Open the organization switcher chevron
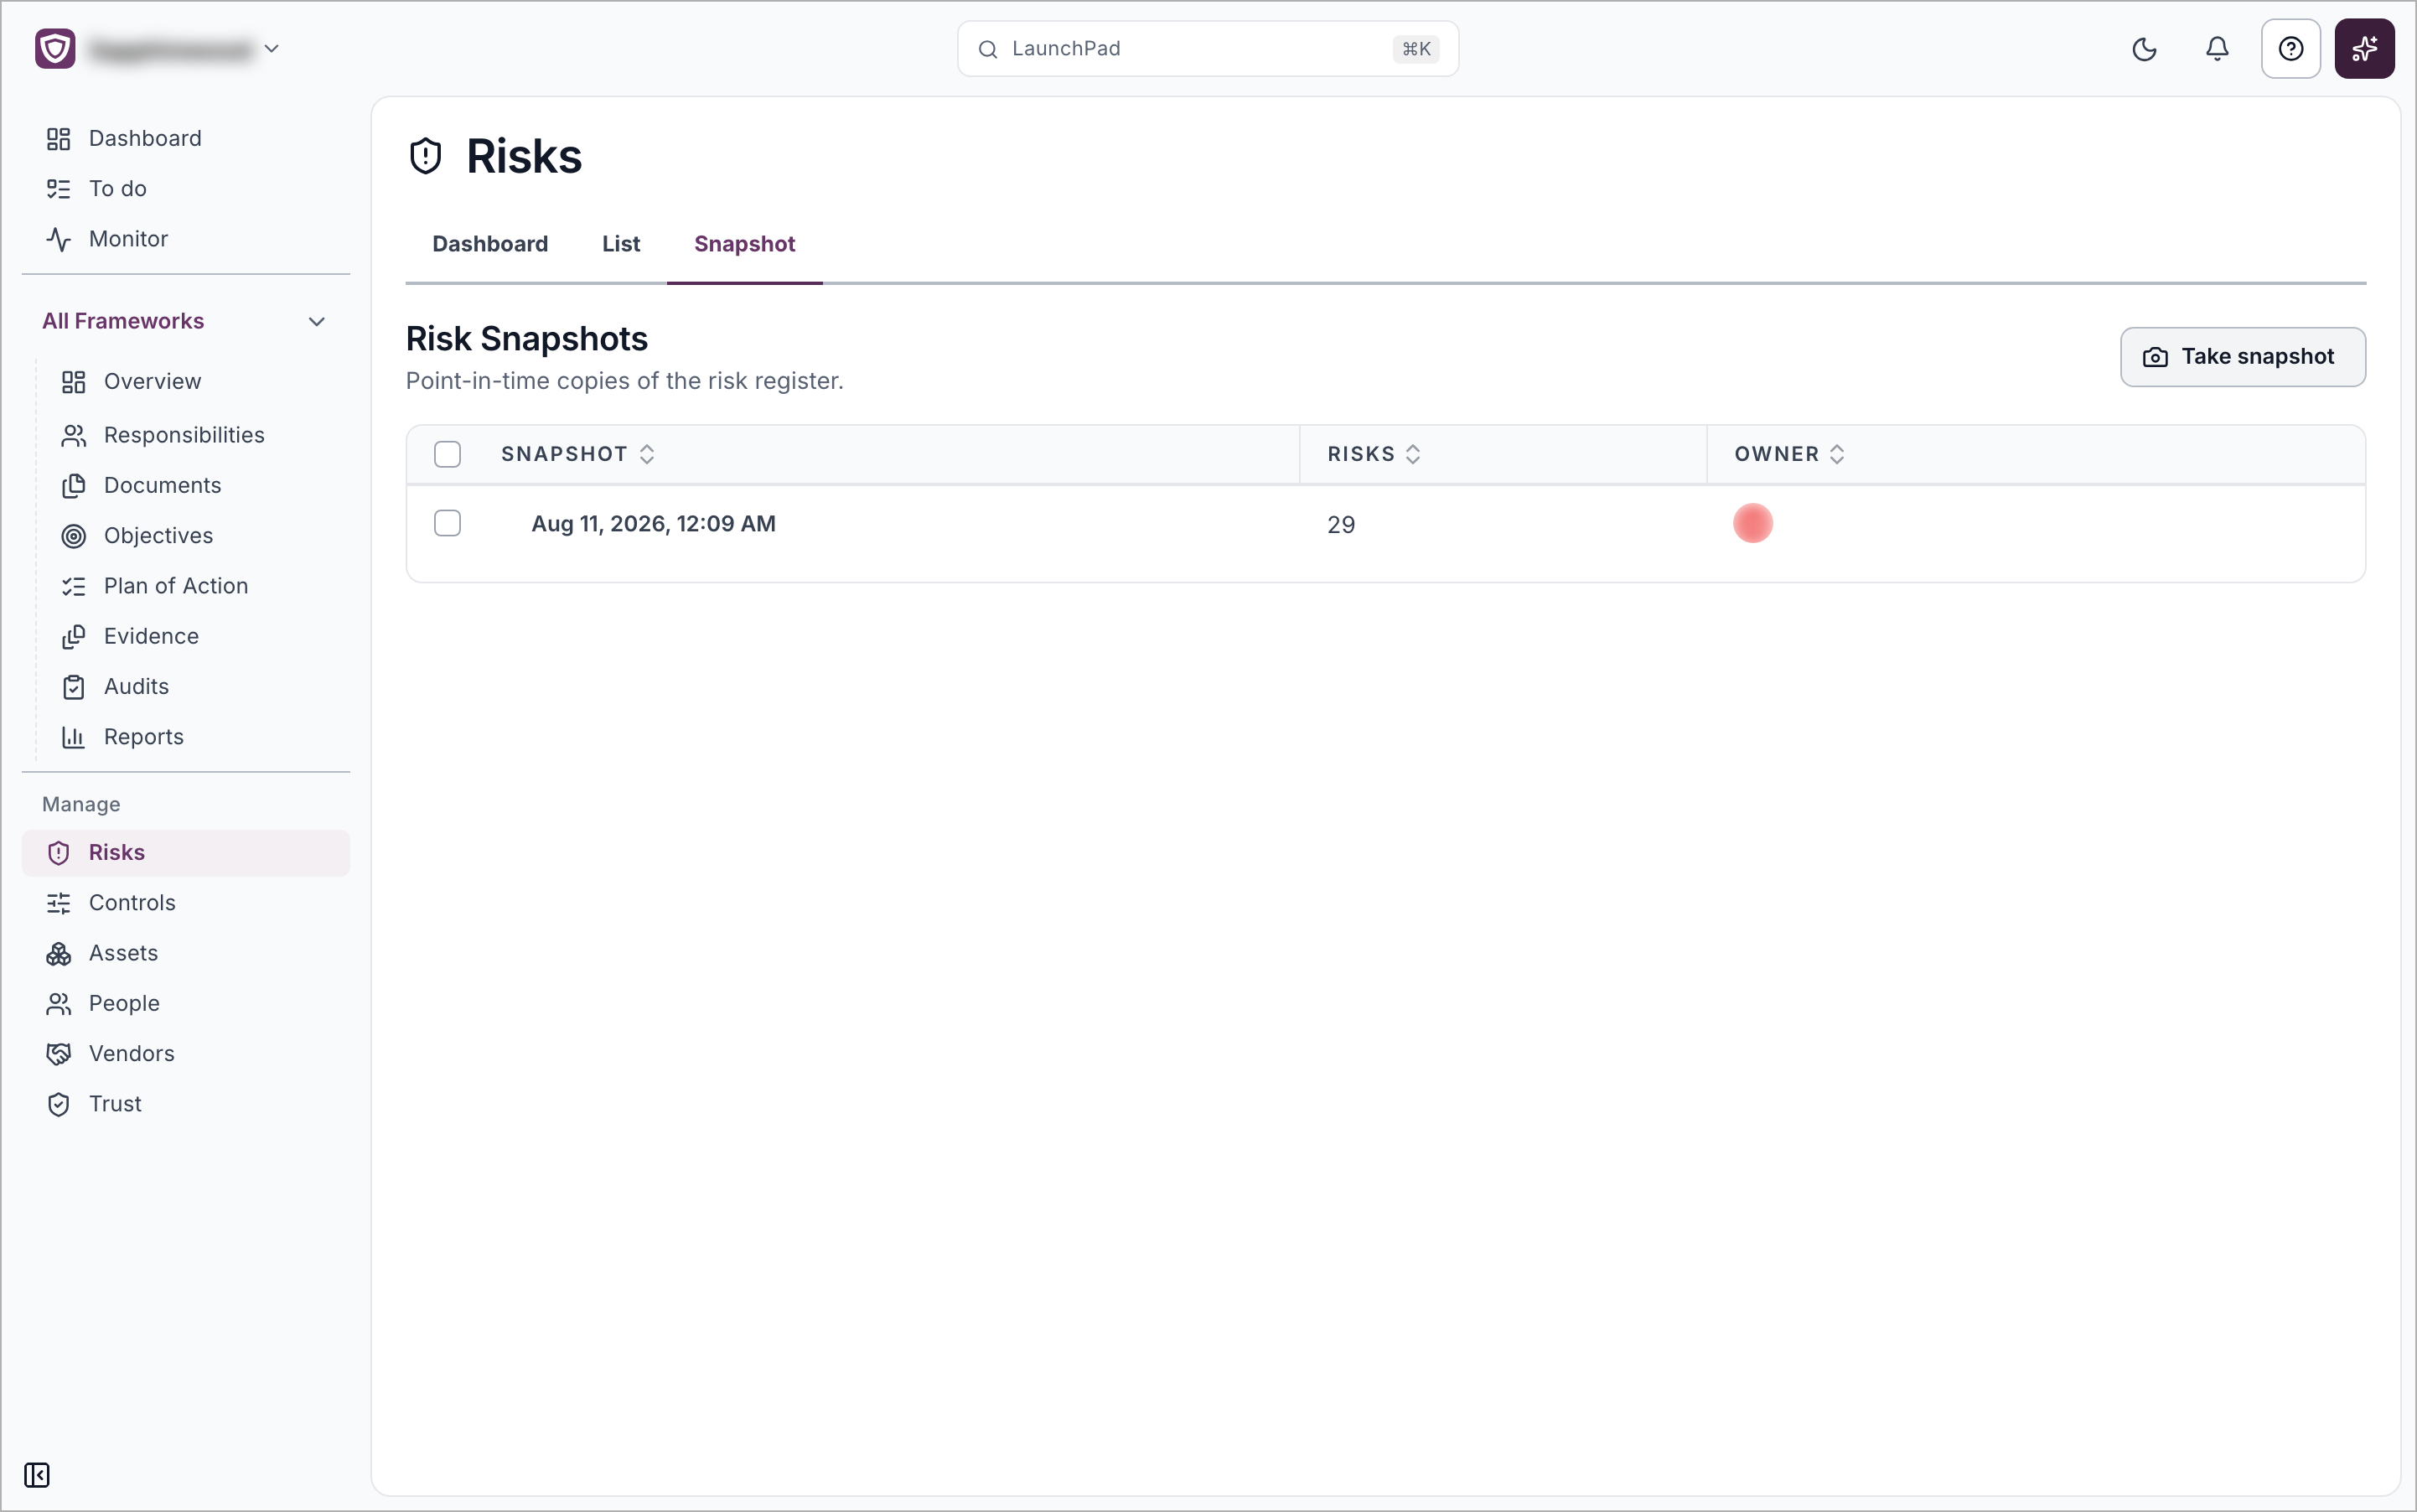 click(271, 48)
